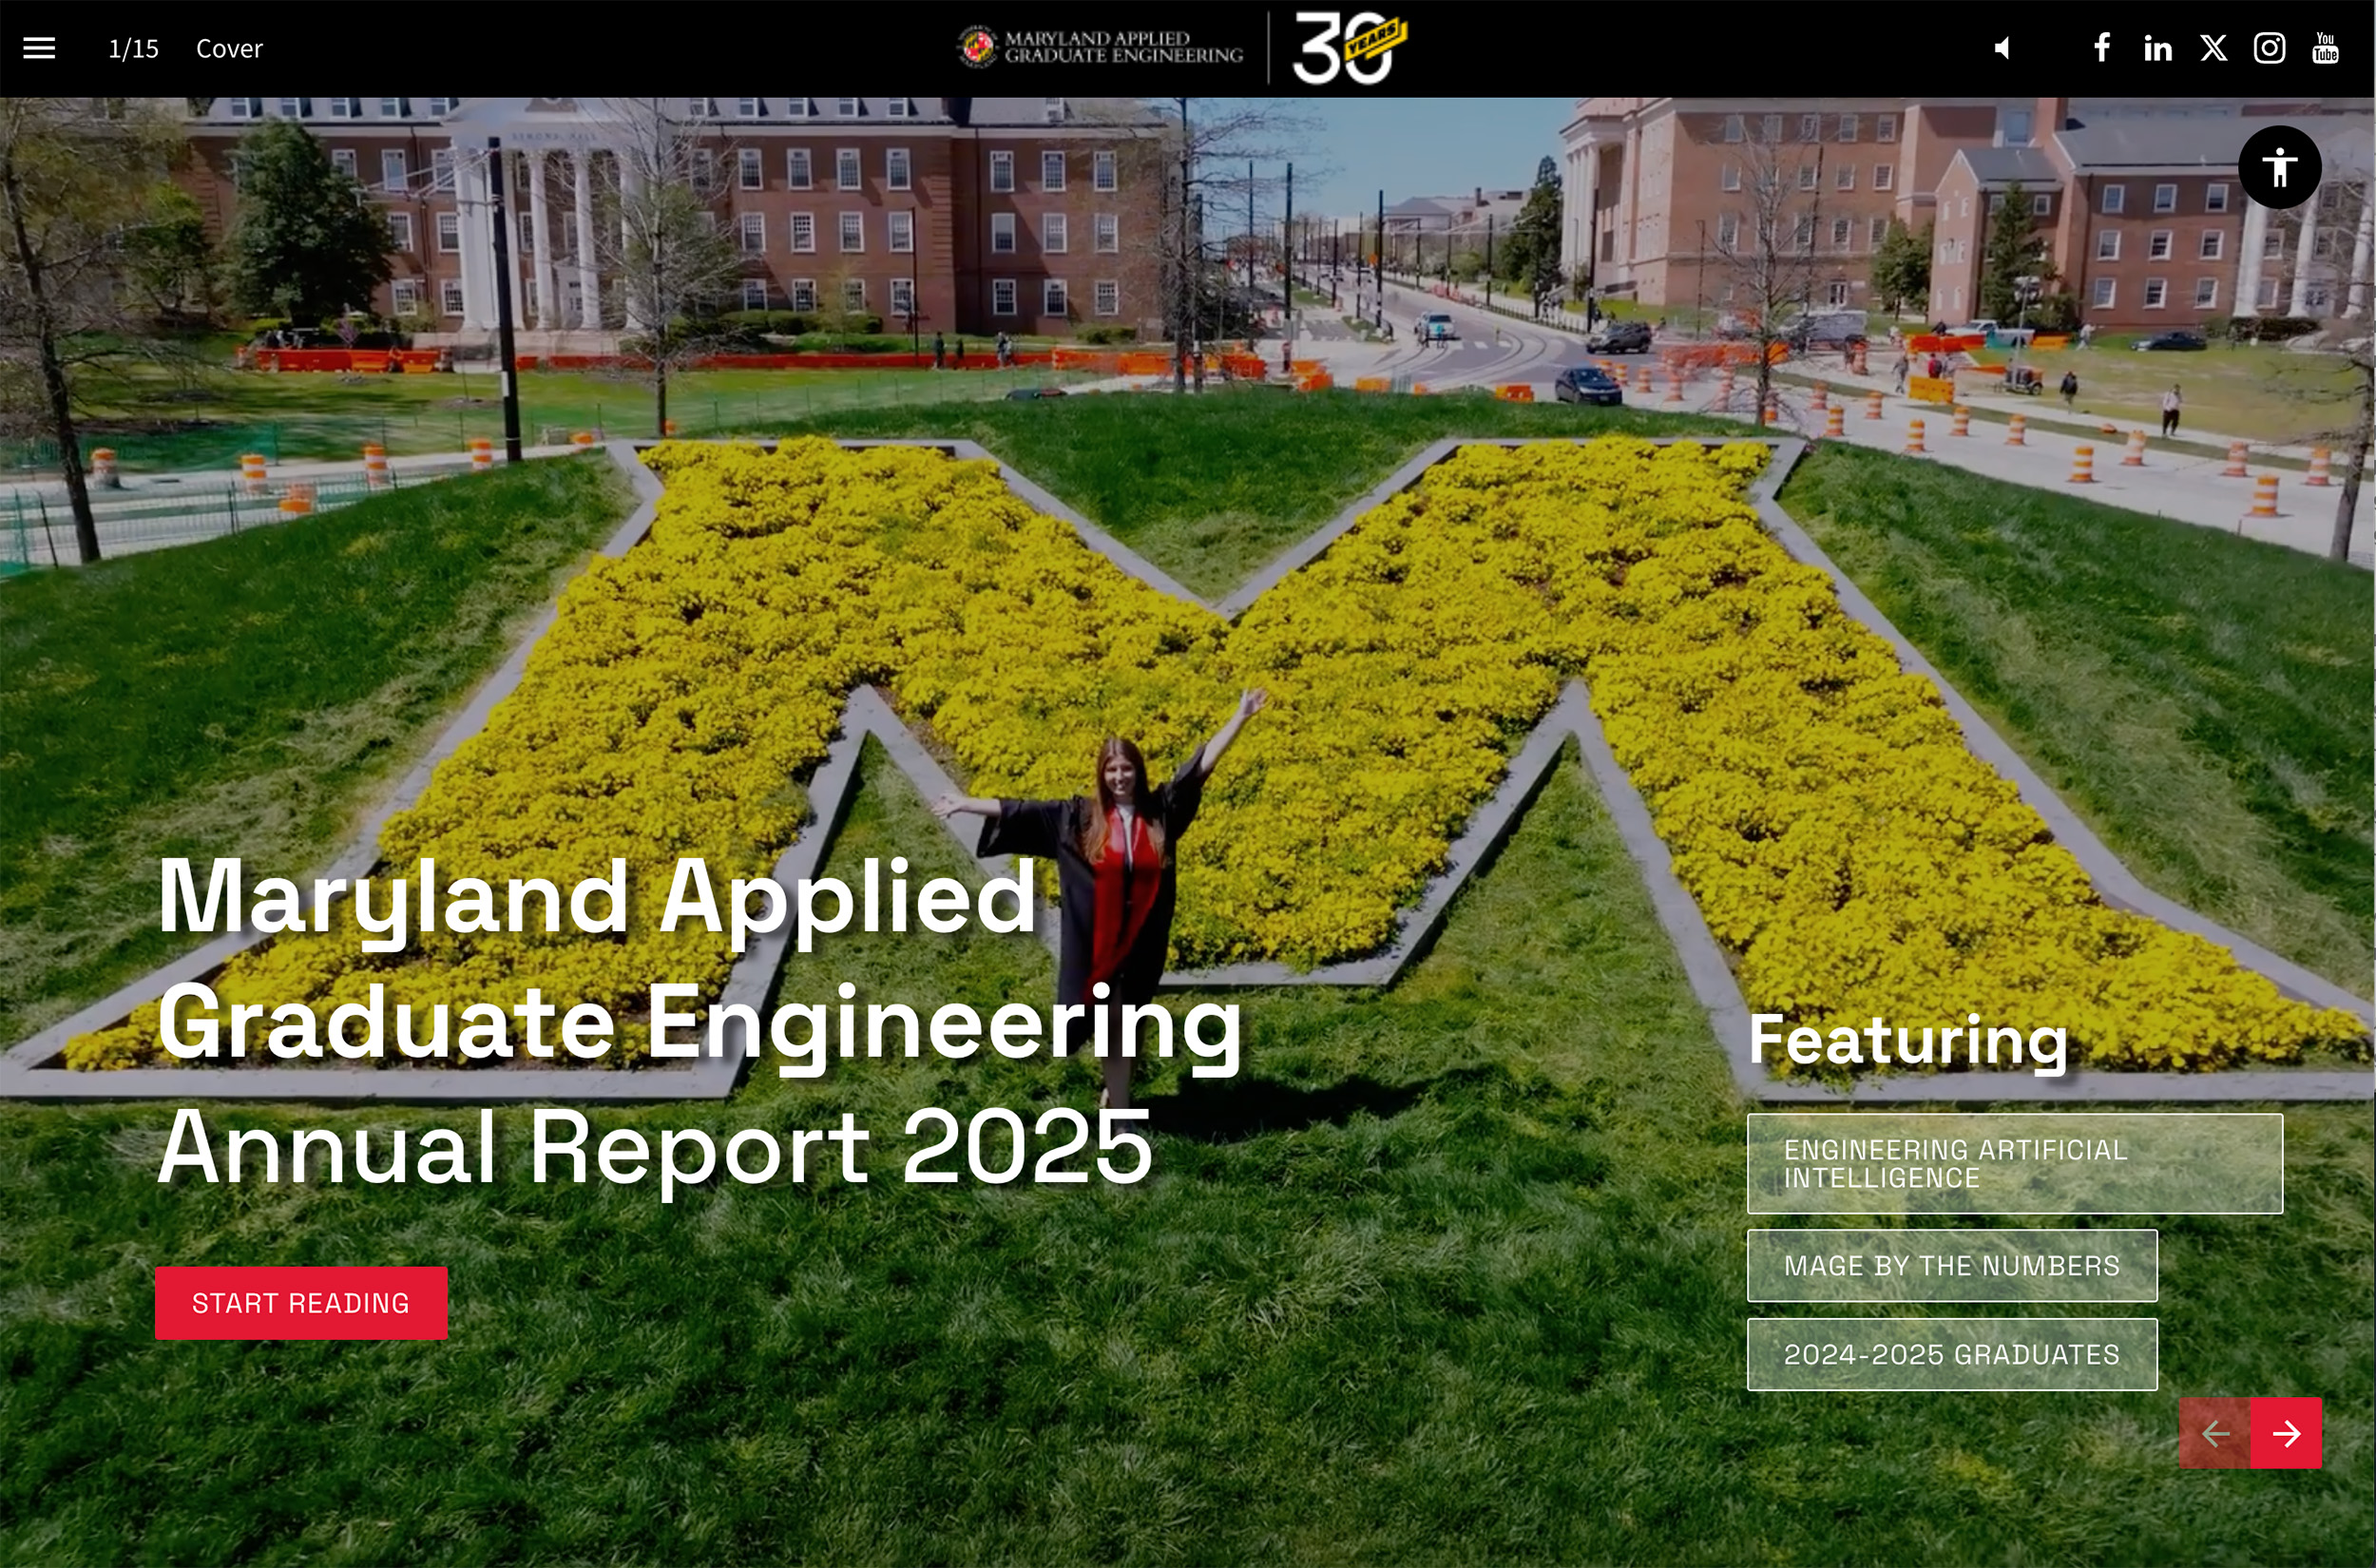This screenshot has width=2376, height=1568.
Task: Go back using the left arrow control
Action: tap(2216, 1434)
